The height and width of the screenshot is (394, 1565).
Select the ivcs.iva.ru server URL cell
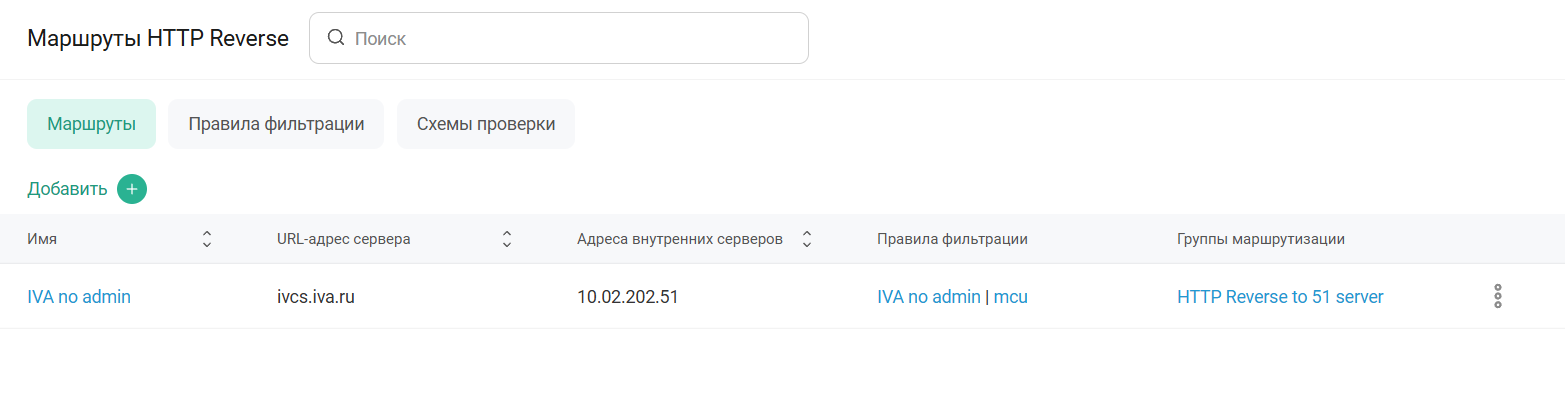(317, 297)
